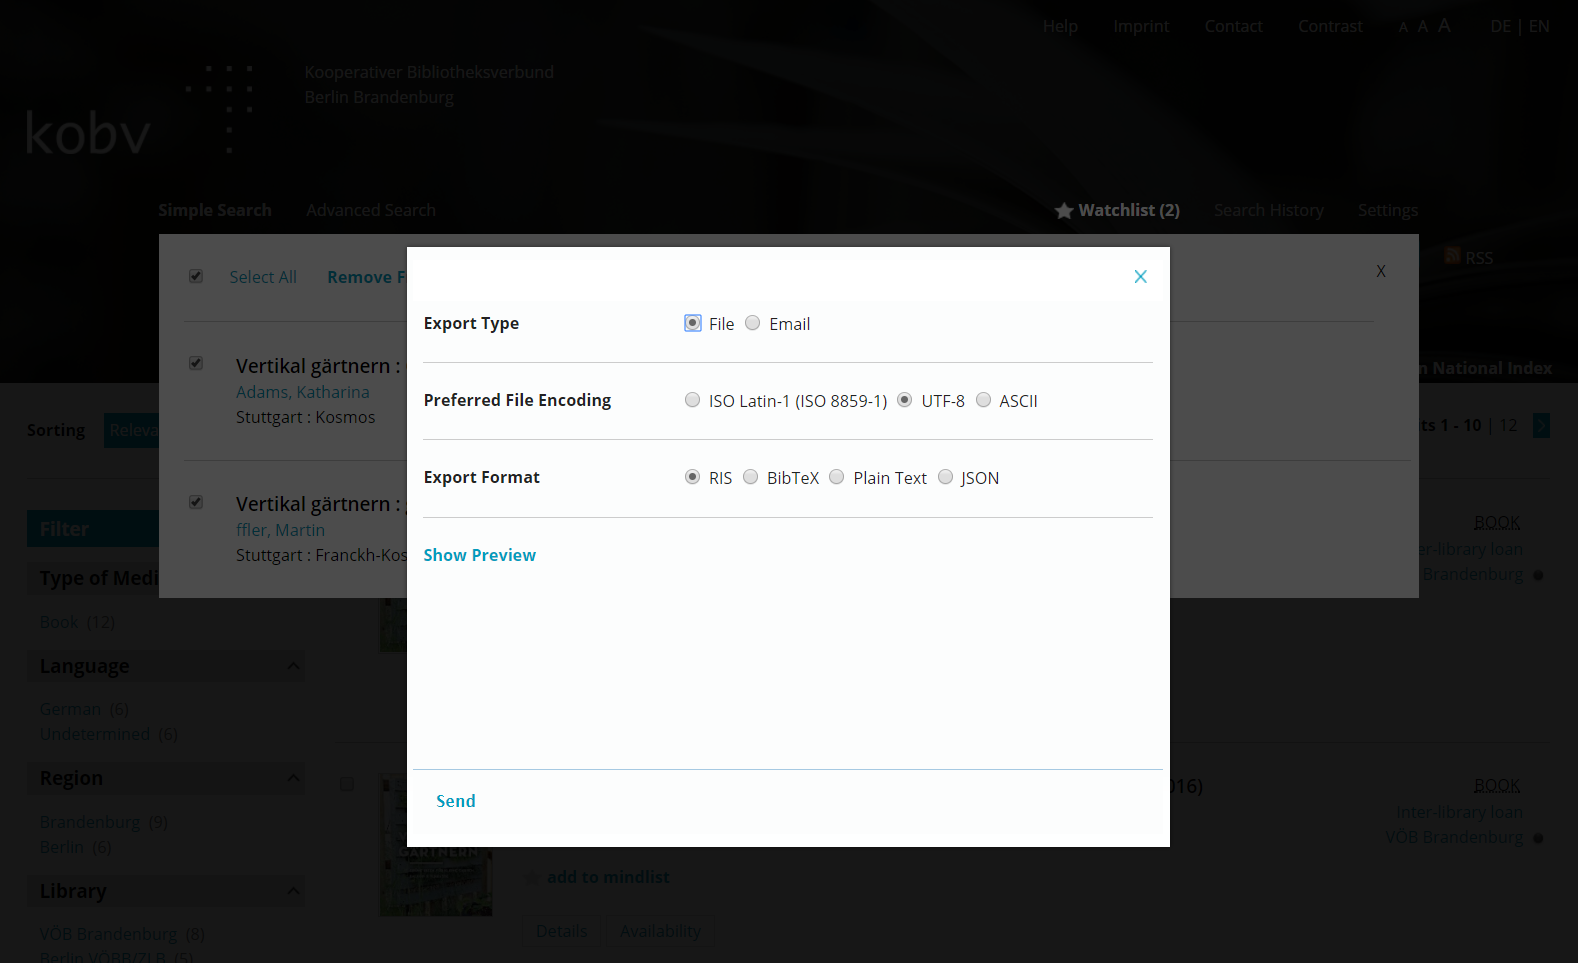Image resolution: width=1578 pixels, height=963 pixels.
Task: Close the watchlist panel with X
Action: (x=1380, y=271)
